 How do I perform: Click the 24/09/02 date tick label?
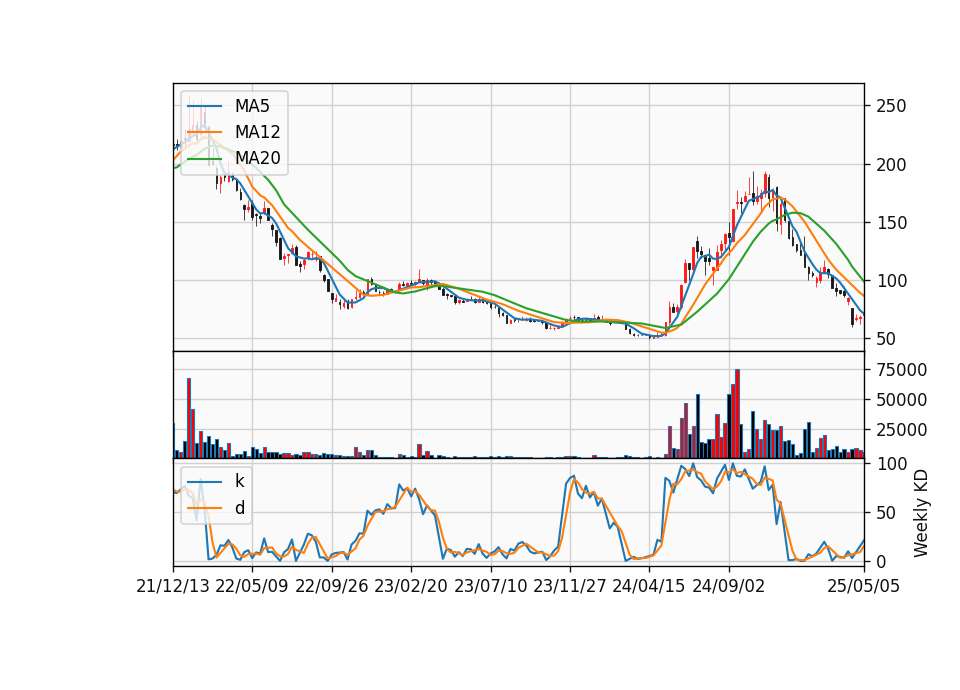(x=729, y=586)
